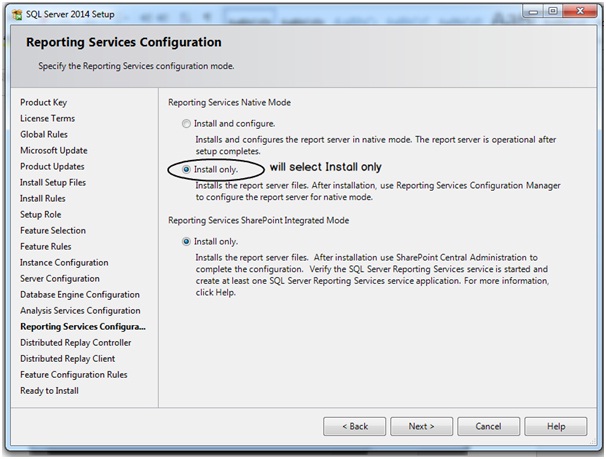Image resolution: width=606 pixels, height=459 pixels.
Task: Select SharePoint Integrated Mode Install only radio
Action: pos(186,241)
